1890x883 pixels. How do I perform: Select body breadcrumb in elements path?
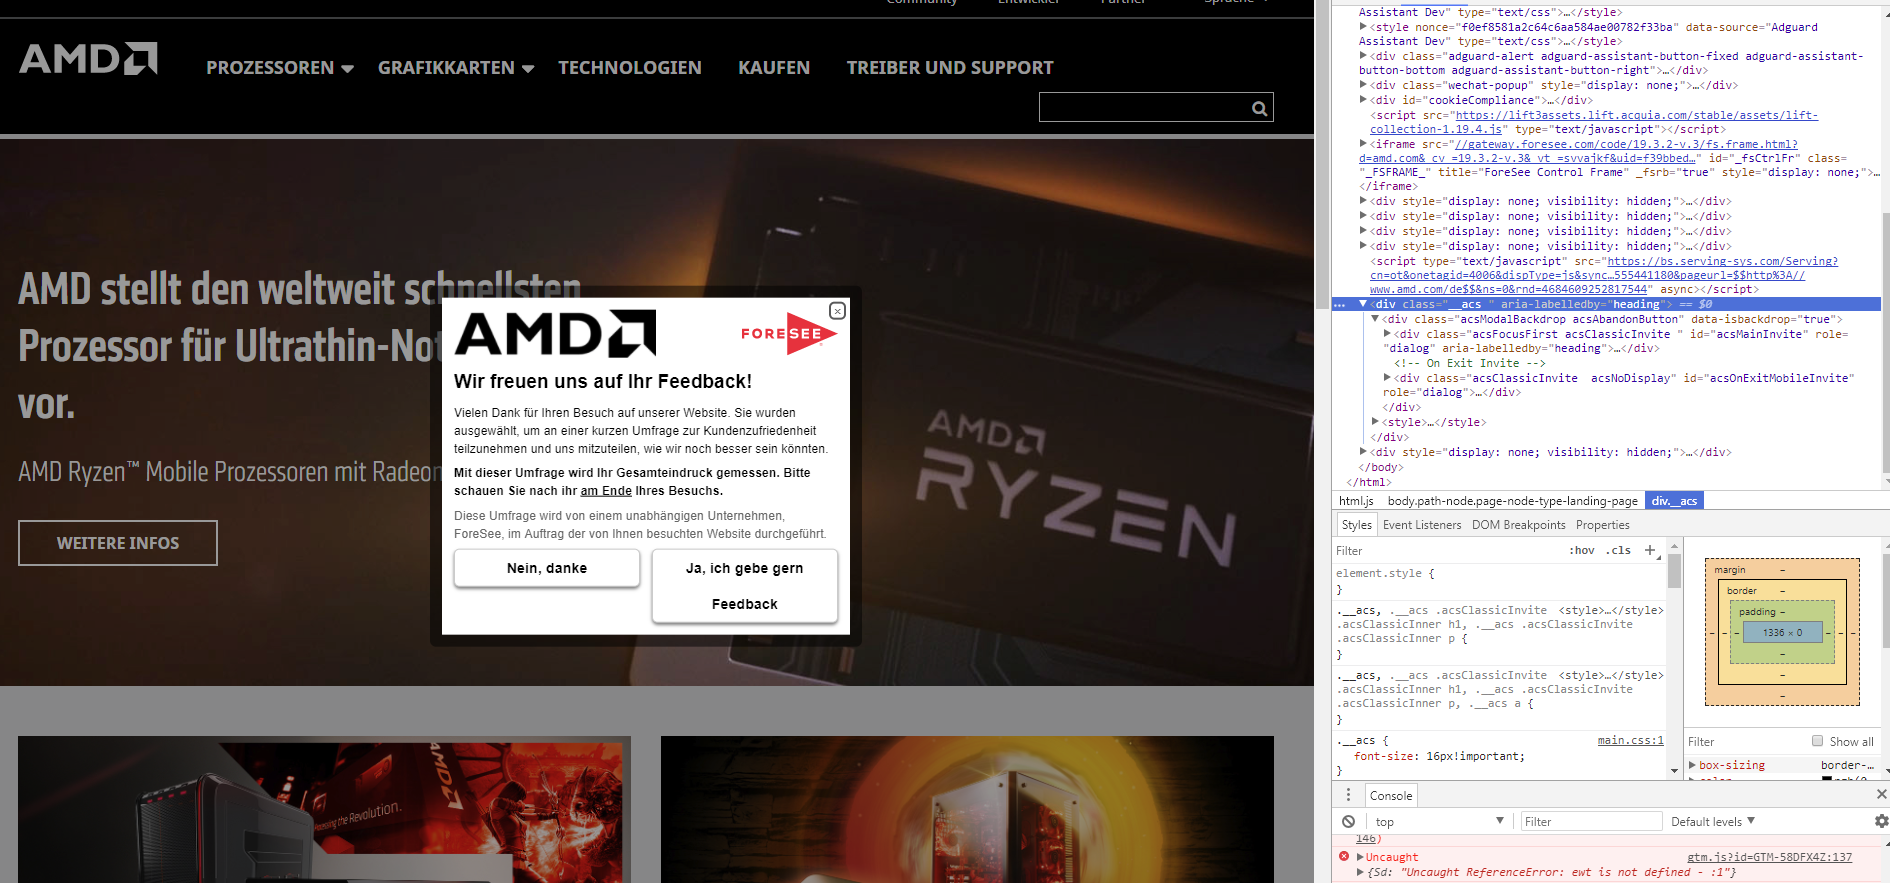click(1512, 501)
